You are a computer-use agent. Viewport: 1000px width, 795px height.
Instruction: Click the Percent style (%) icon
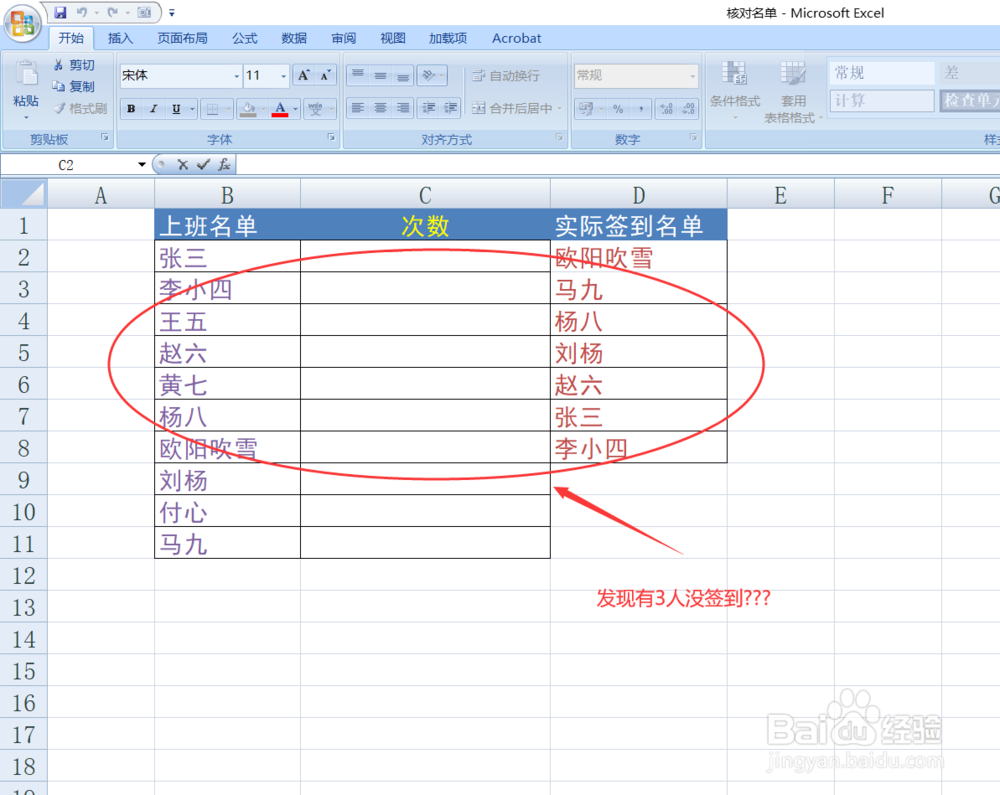(x=617, y=108)
